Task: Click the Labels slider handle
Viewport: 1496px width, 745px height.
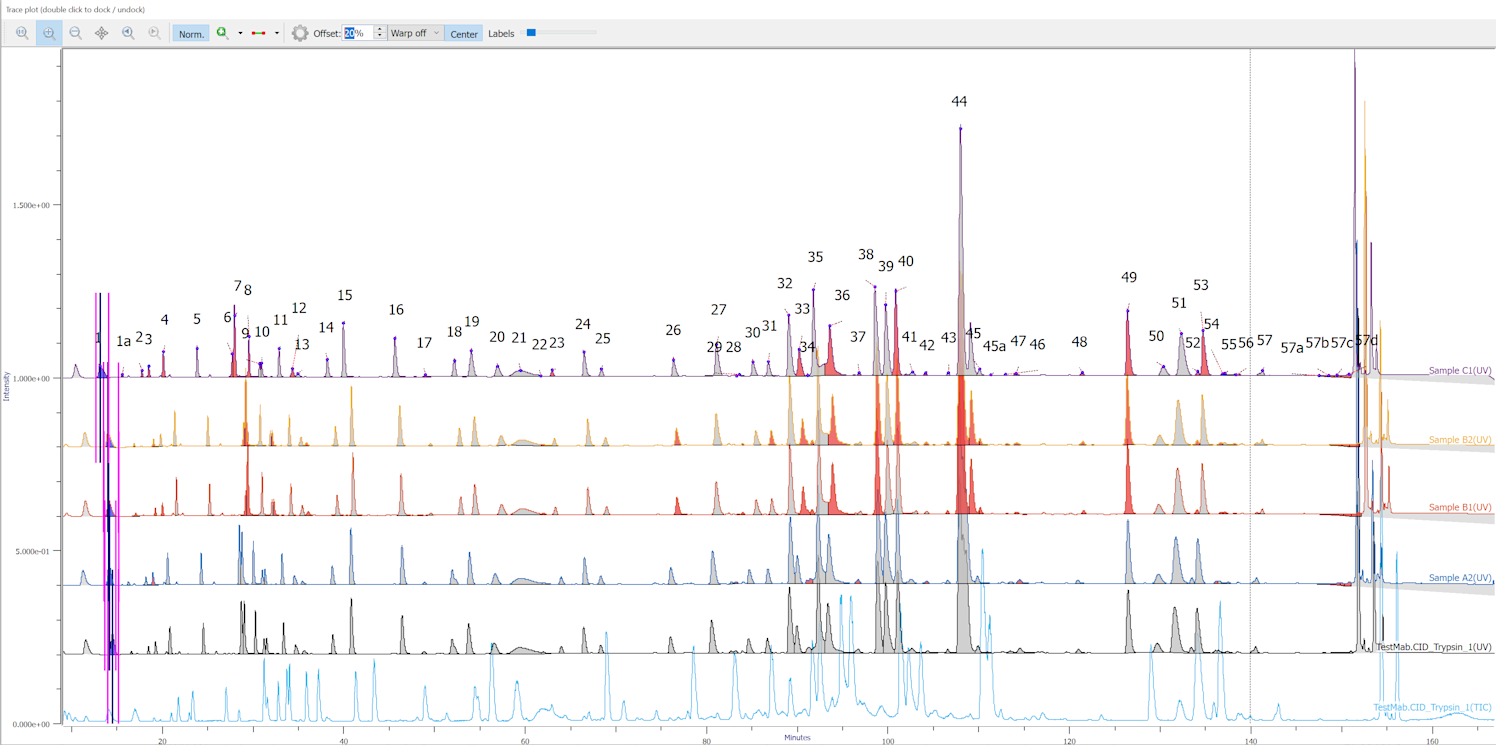Action: pos(531,33)
